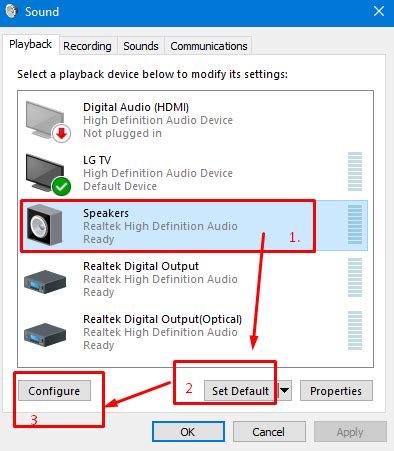The image size is (394, 451).
Task: Close the Sound dialog window
Action: coord(379,11)
